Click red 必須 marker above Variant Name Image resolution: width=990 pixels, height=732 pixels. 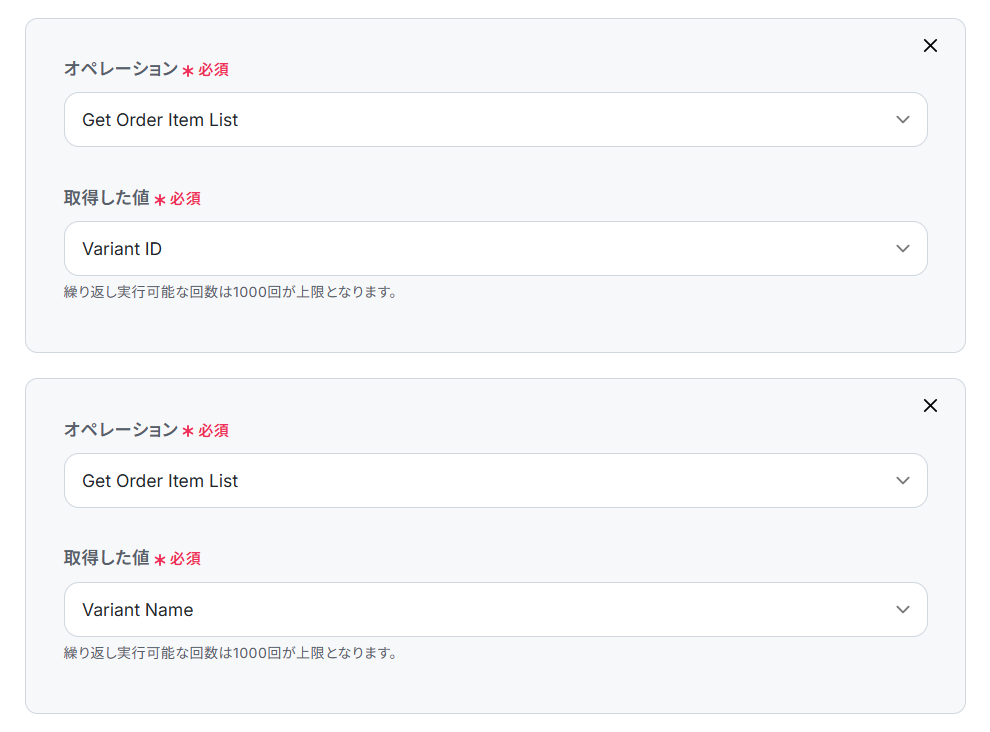[185, 558]
